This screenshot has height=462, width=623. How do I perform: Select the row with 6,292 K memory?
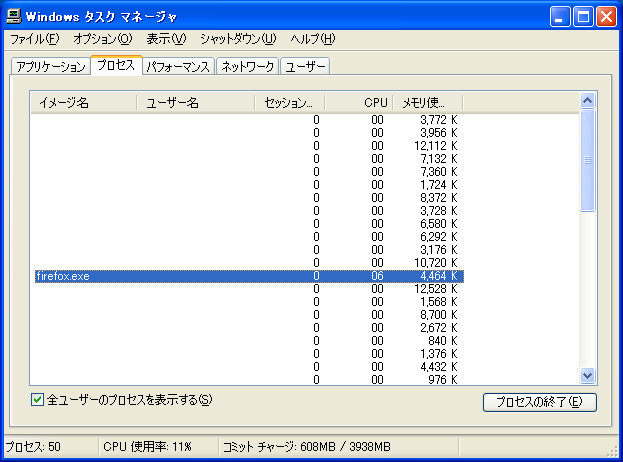pyautogui.click(x=250, y=237)
